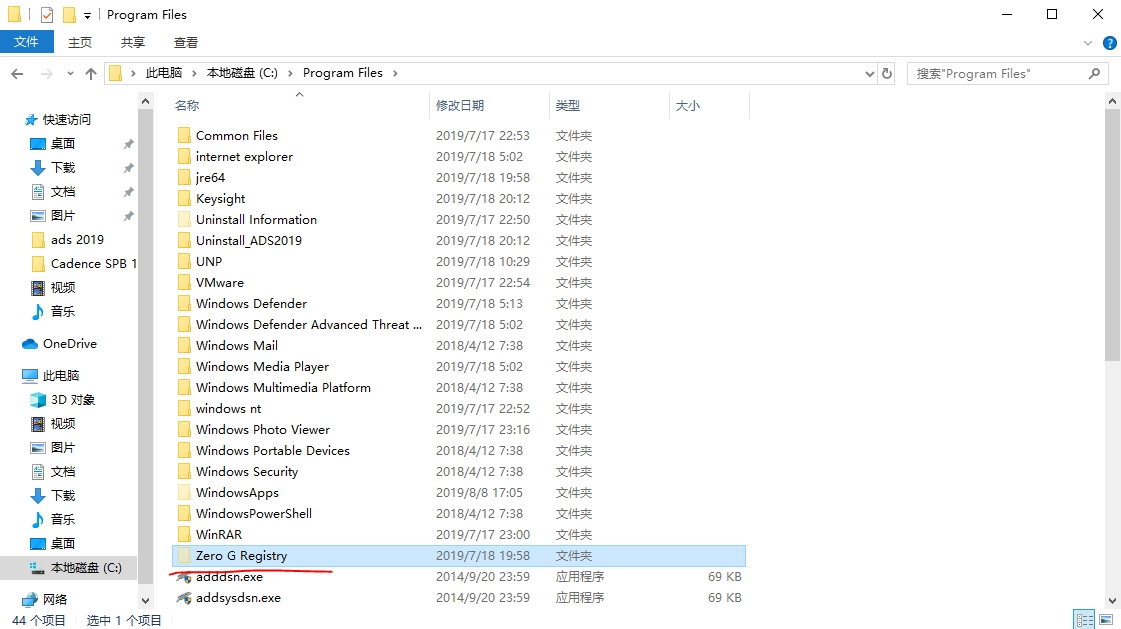Select the WinRAR folder icon
Image resolution: width=1121 pixels, height=629 pixels.
(x=184, y=535)
